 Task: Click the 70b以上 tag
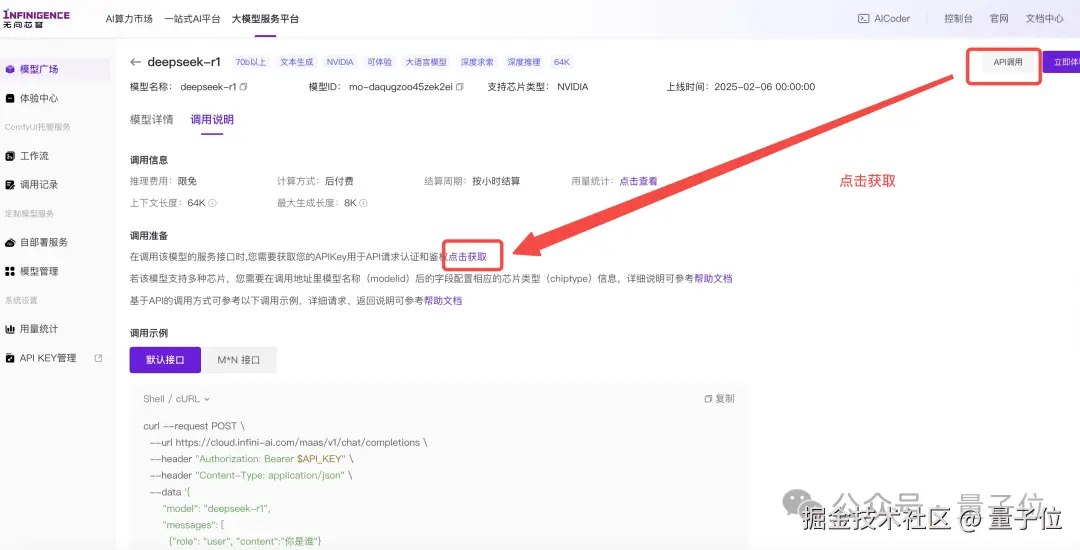point(251,62)
